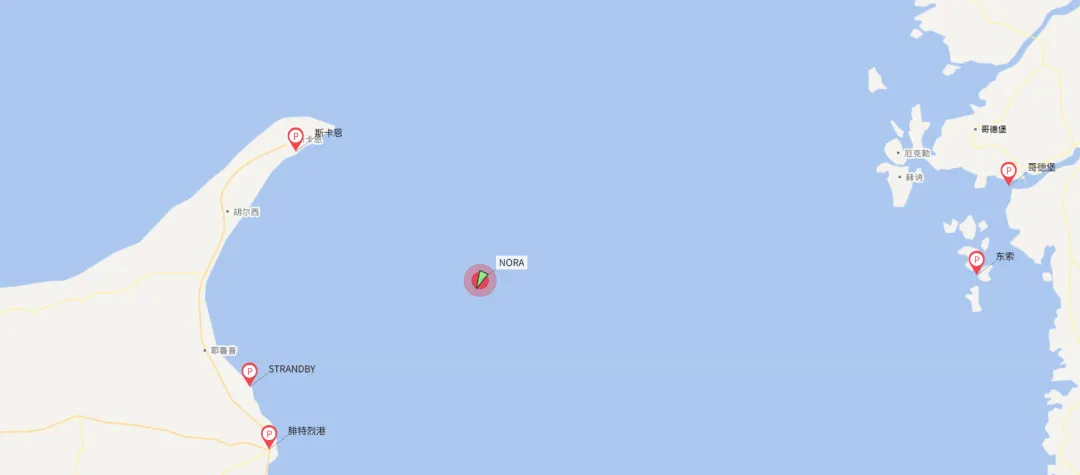Select the 腓特烈港 port marker pin
This screenshot has width=1080, height=475.
(x=269, y=436)
